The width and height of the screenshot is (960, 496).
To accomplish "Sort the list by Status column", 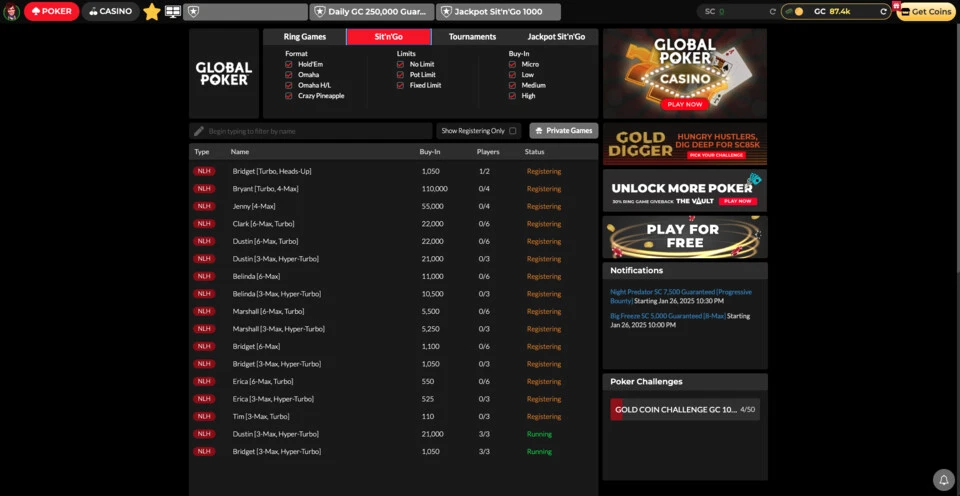I will pyautogui.click(x=534, y=152).
